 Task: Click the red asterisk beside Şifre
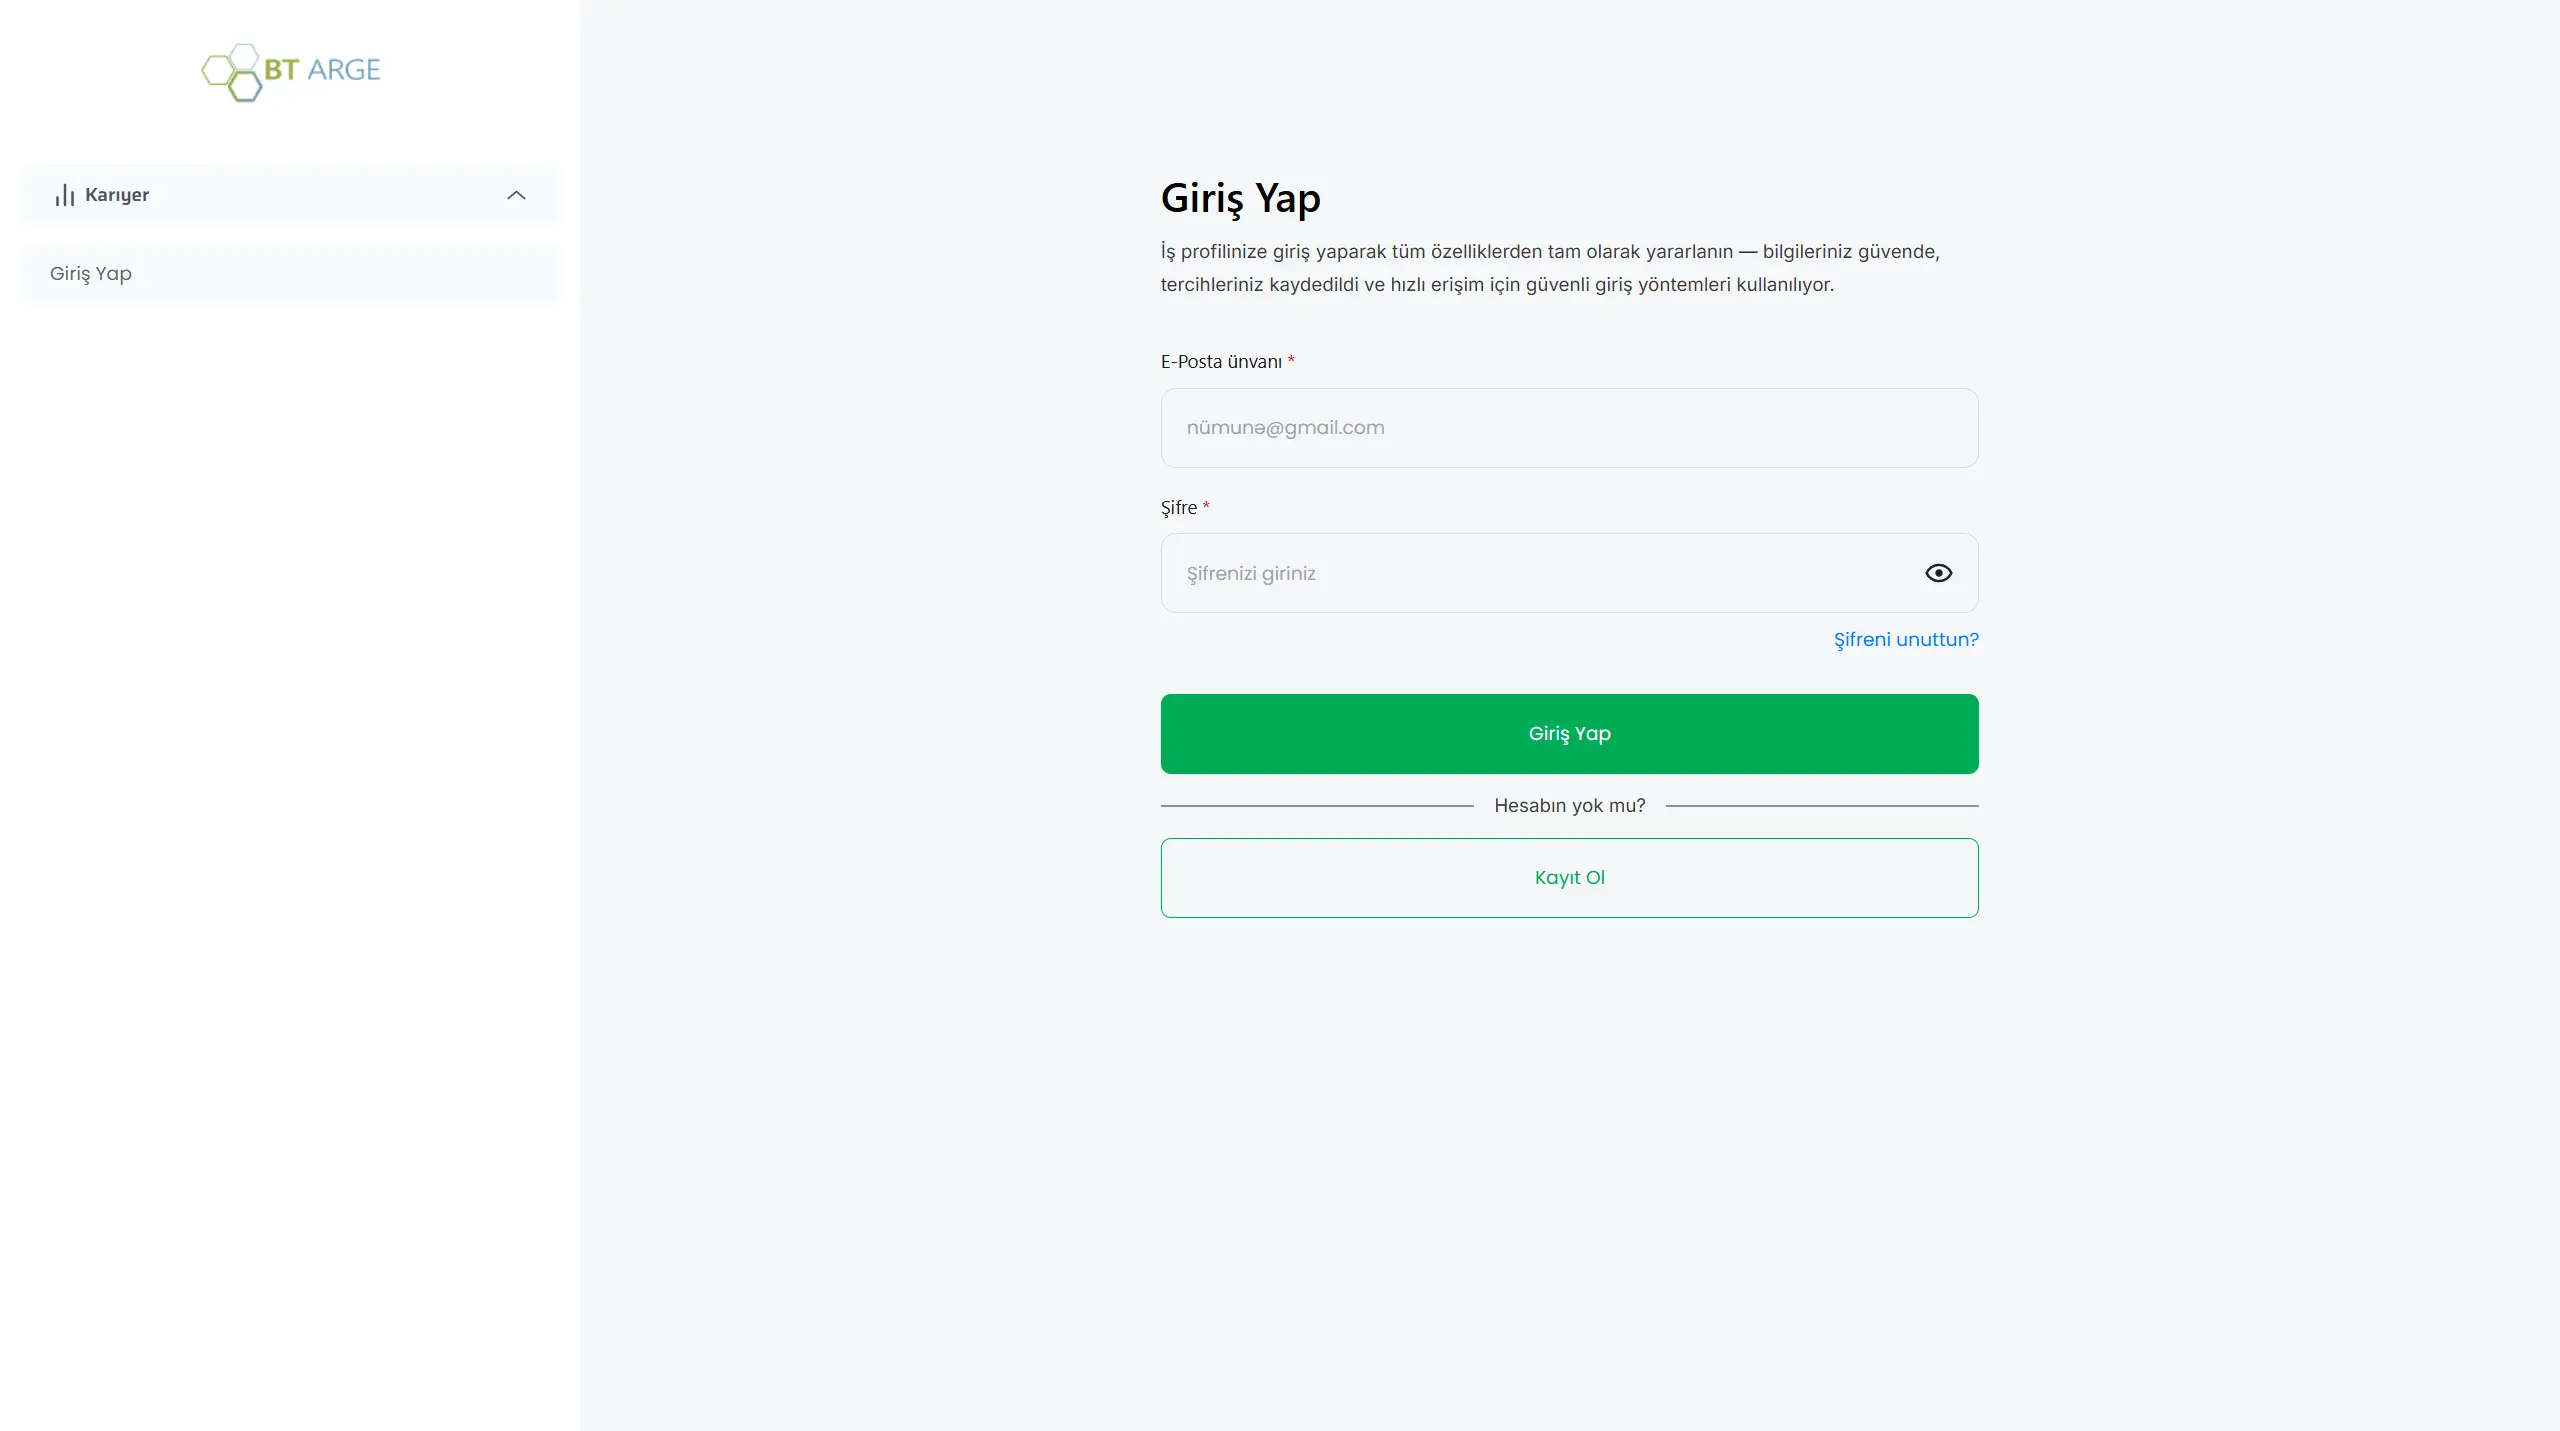[x=1206, y=505]
